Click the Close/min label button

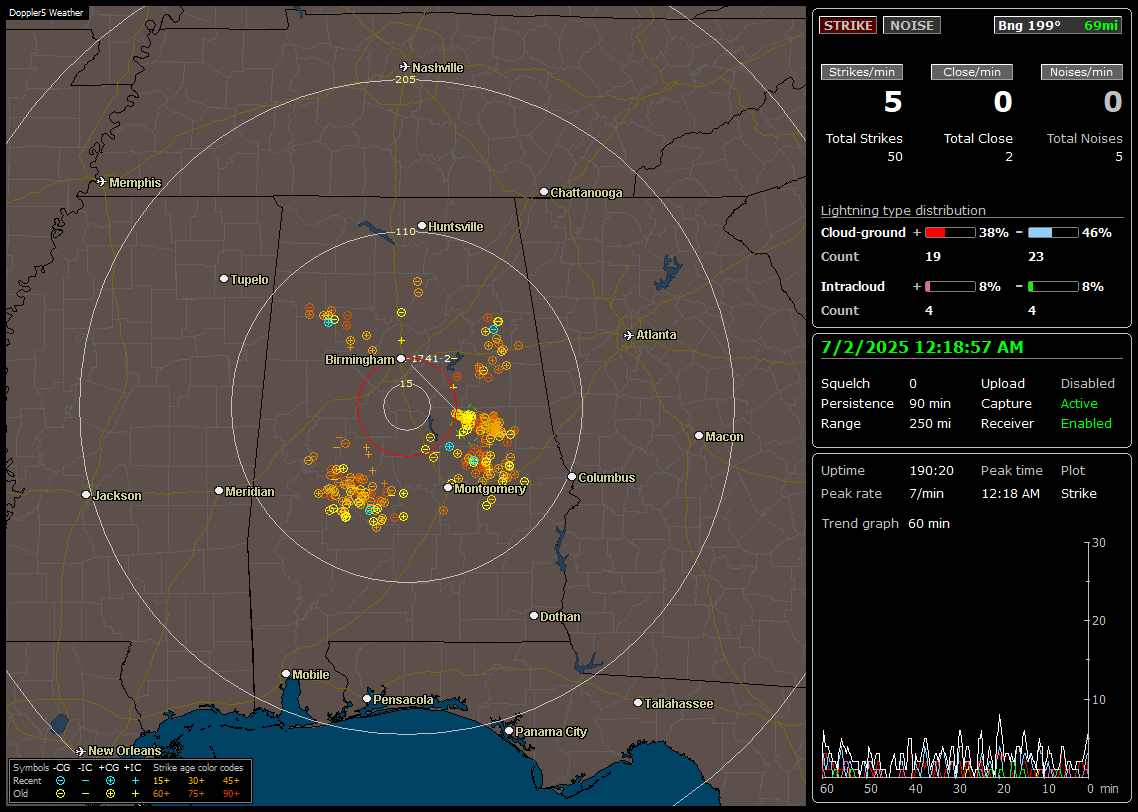972,72
